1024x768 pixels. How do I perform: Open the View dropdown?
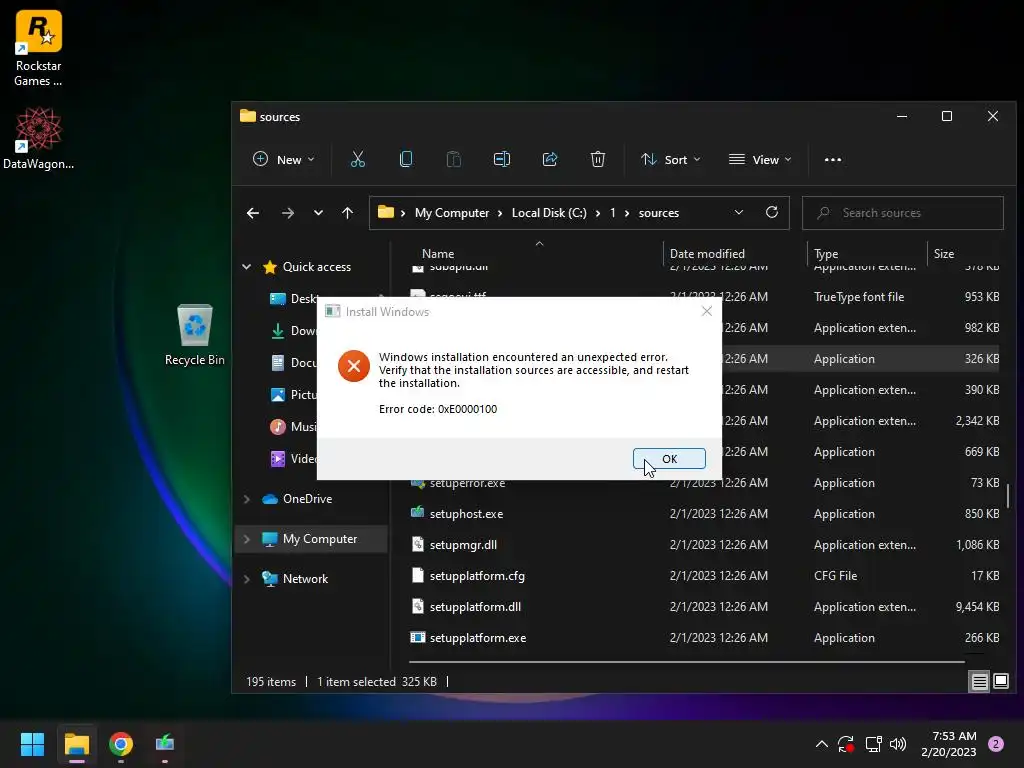pyautogui.click(x=760, y=159)
